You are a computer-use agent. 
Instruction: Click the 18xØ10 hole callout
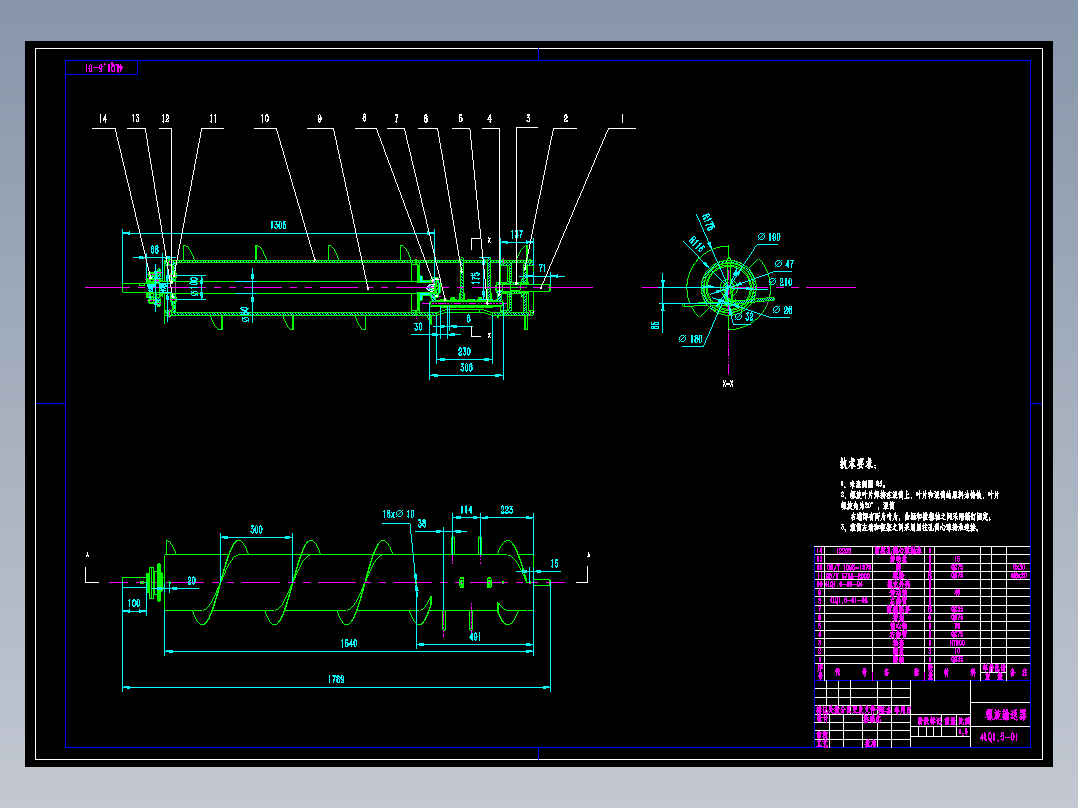pyautogui.click(x=398, y=514)
